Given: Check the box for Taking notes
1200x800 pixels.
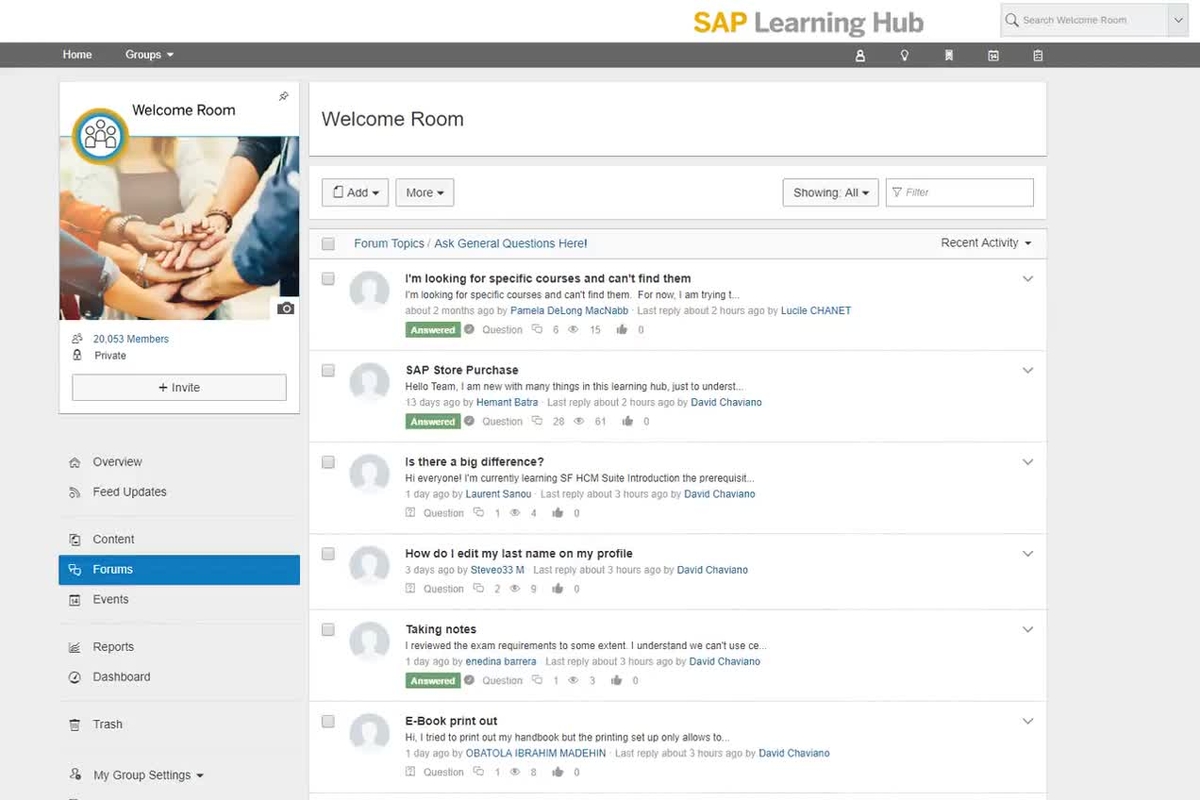Looking at the screenshot, I should pyautogui.click(x=328, y=629).
